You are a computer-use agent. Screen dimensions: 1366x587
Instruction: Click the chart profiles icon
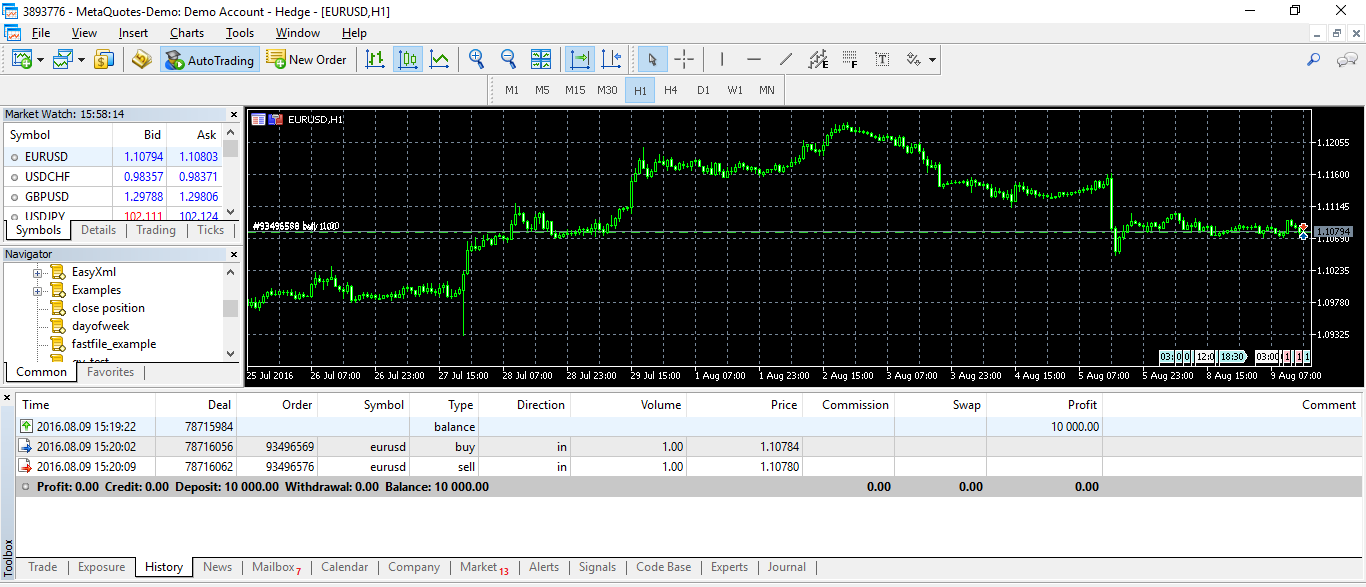(x=64, y=60)
